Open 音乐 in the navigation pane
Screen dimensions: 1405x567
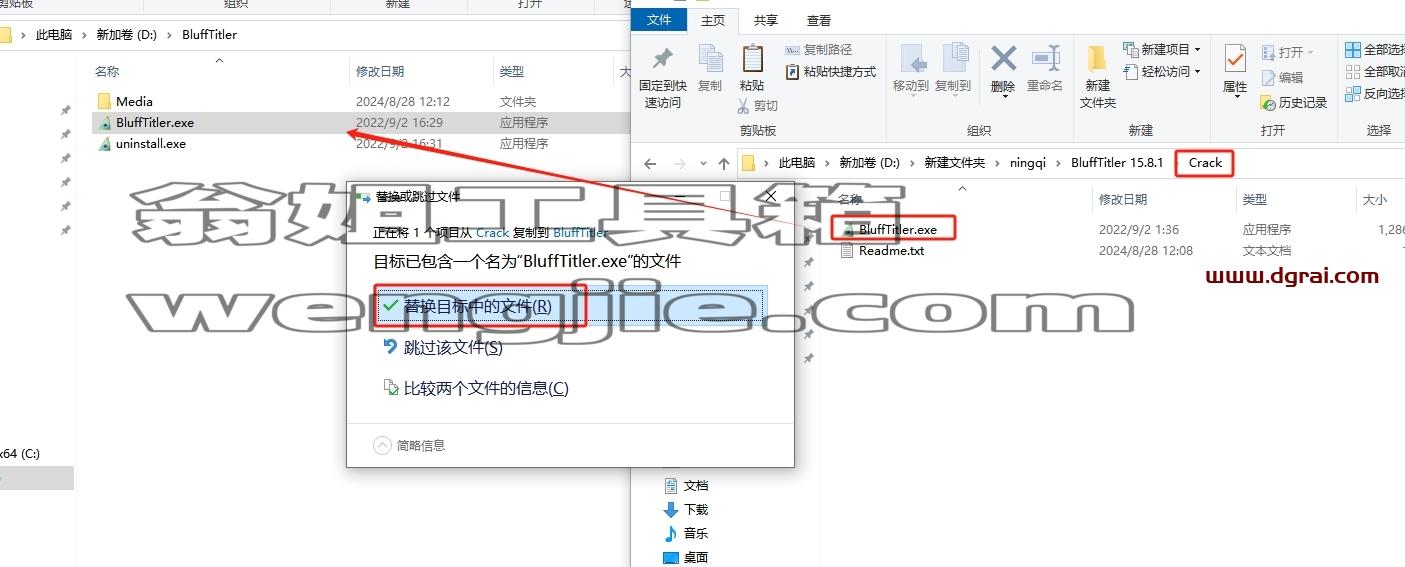696,533
